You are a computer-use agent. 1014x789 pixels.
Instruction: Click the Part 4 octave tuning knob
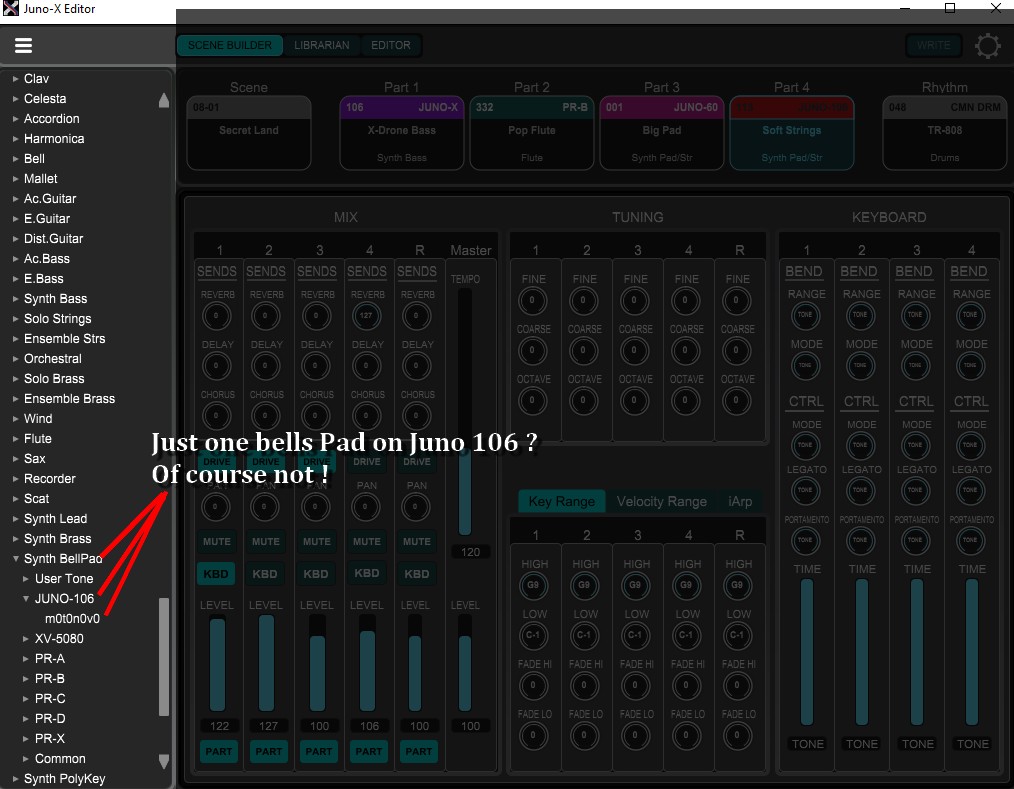685,400
